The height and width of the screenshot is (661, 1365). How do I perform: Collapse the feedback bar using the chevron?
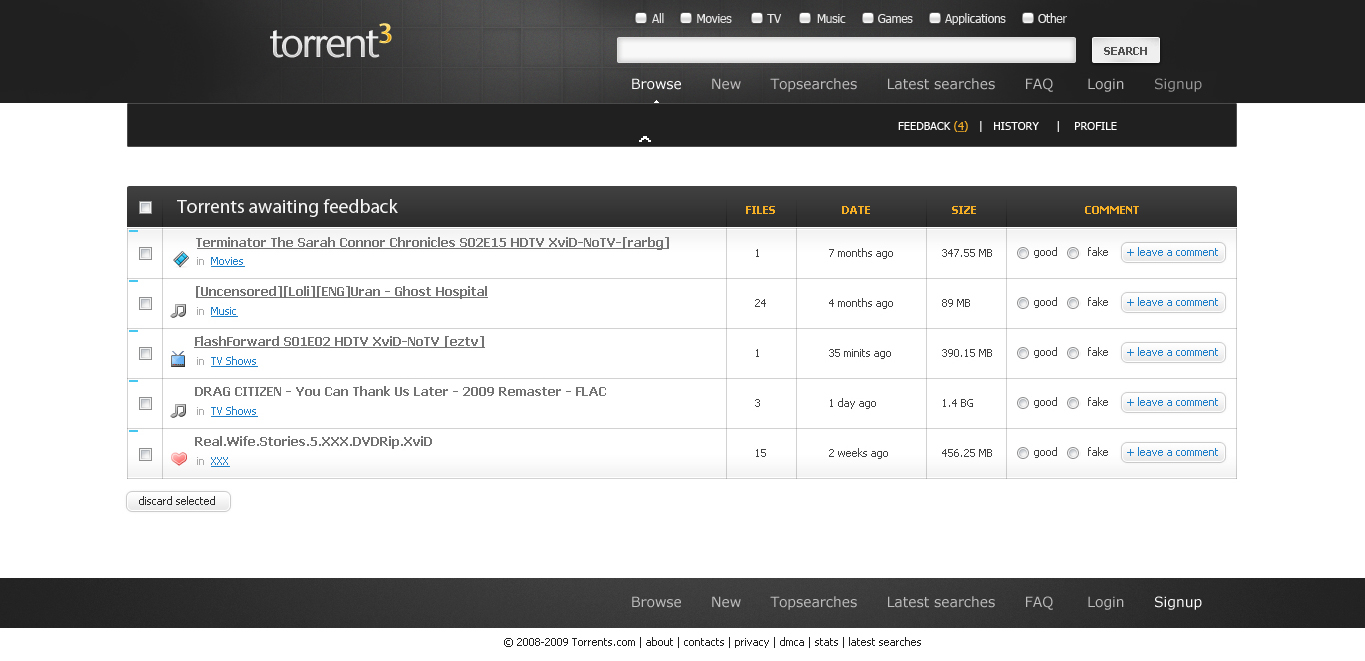645,139
